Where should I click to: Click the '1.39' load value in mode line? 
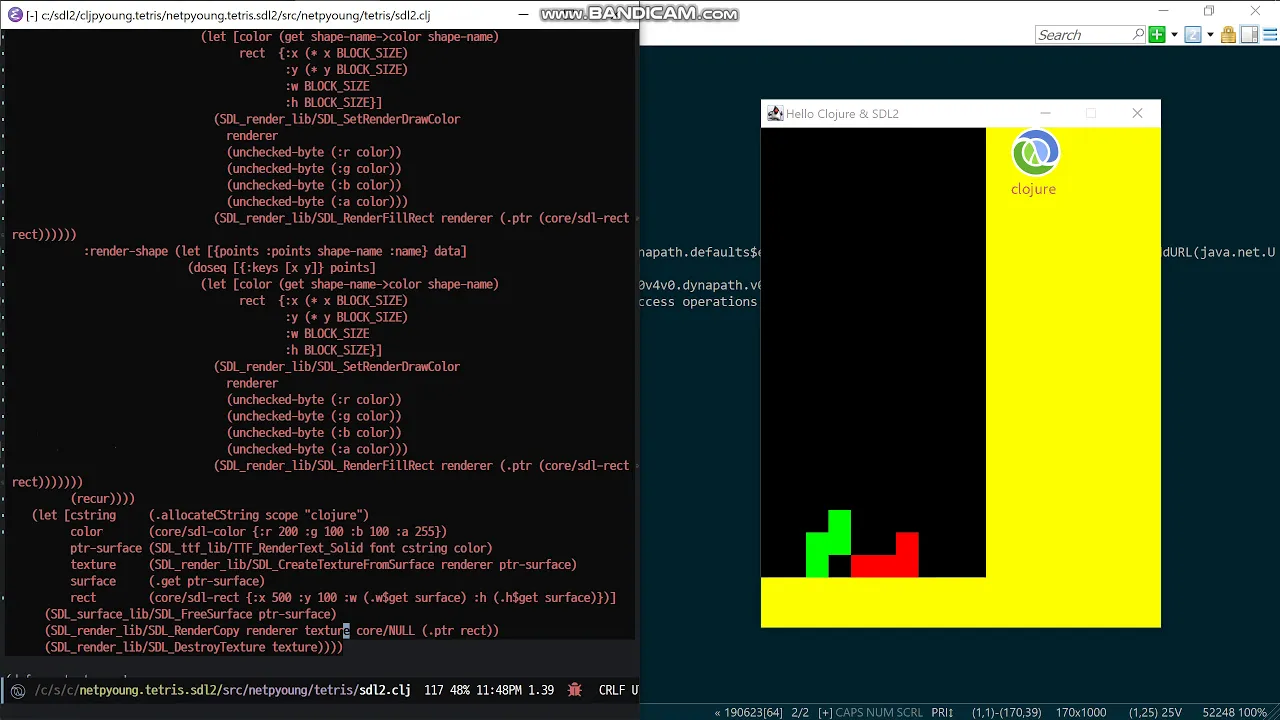coord(541,690)
